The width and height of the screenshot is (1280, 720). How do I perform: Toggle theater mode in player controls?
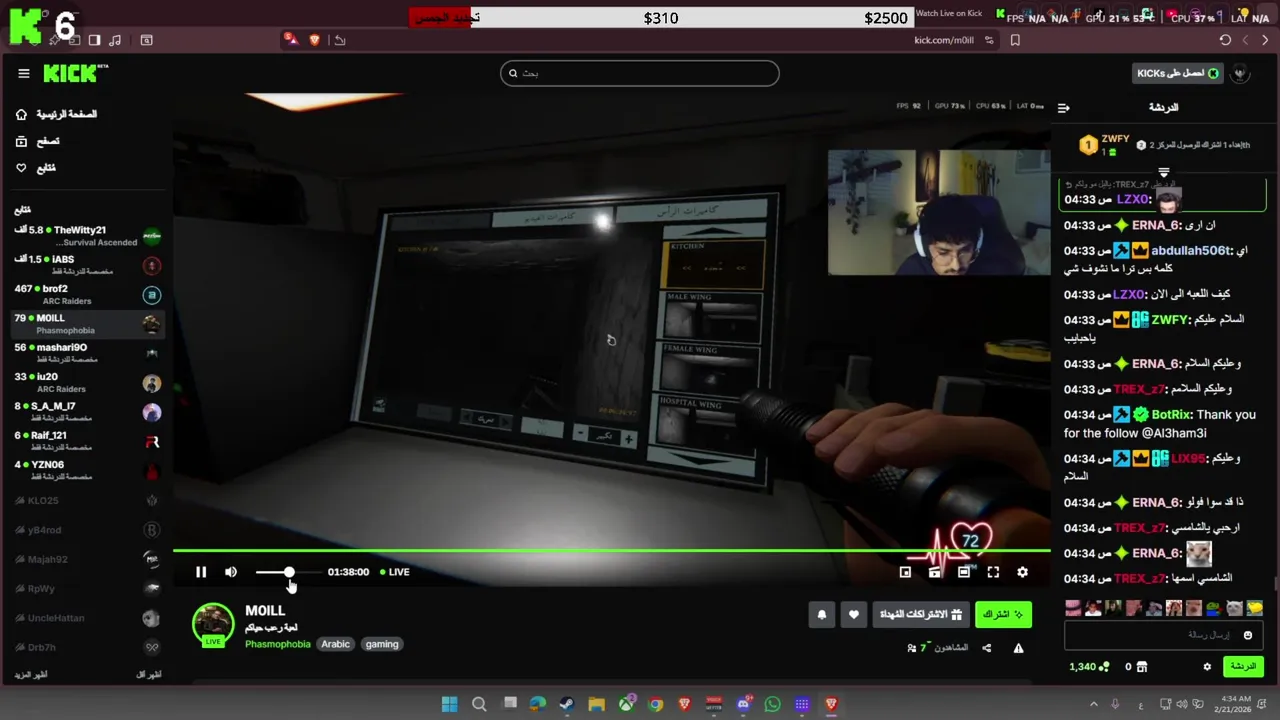click(x=964, y=572)
